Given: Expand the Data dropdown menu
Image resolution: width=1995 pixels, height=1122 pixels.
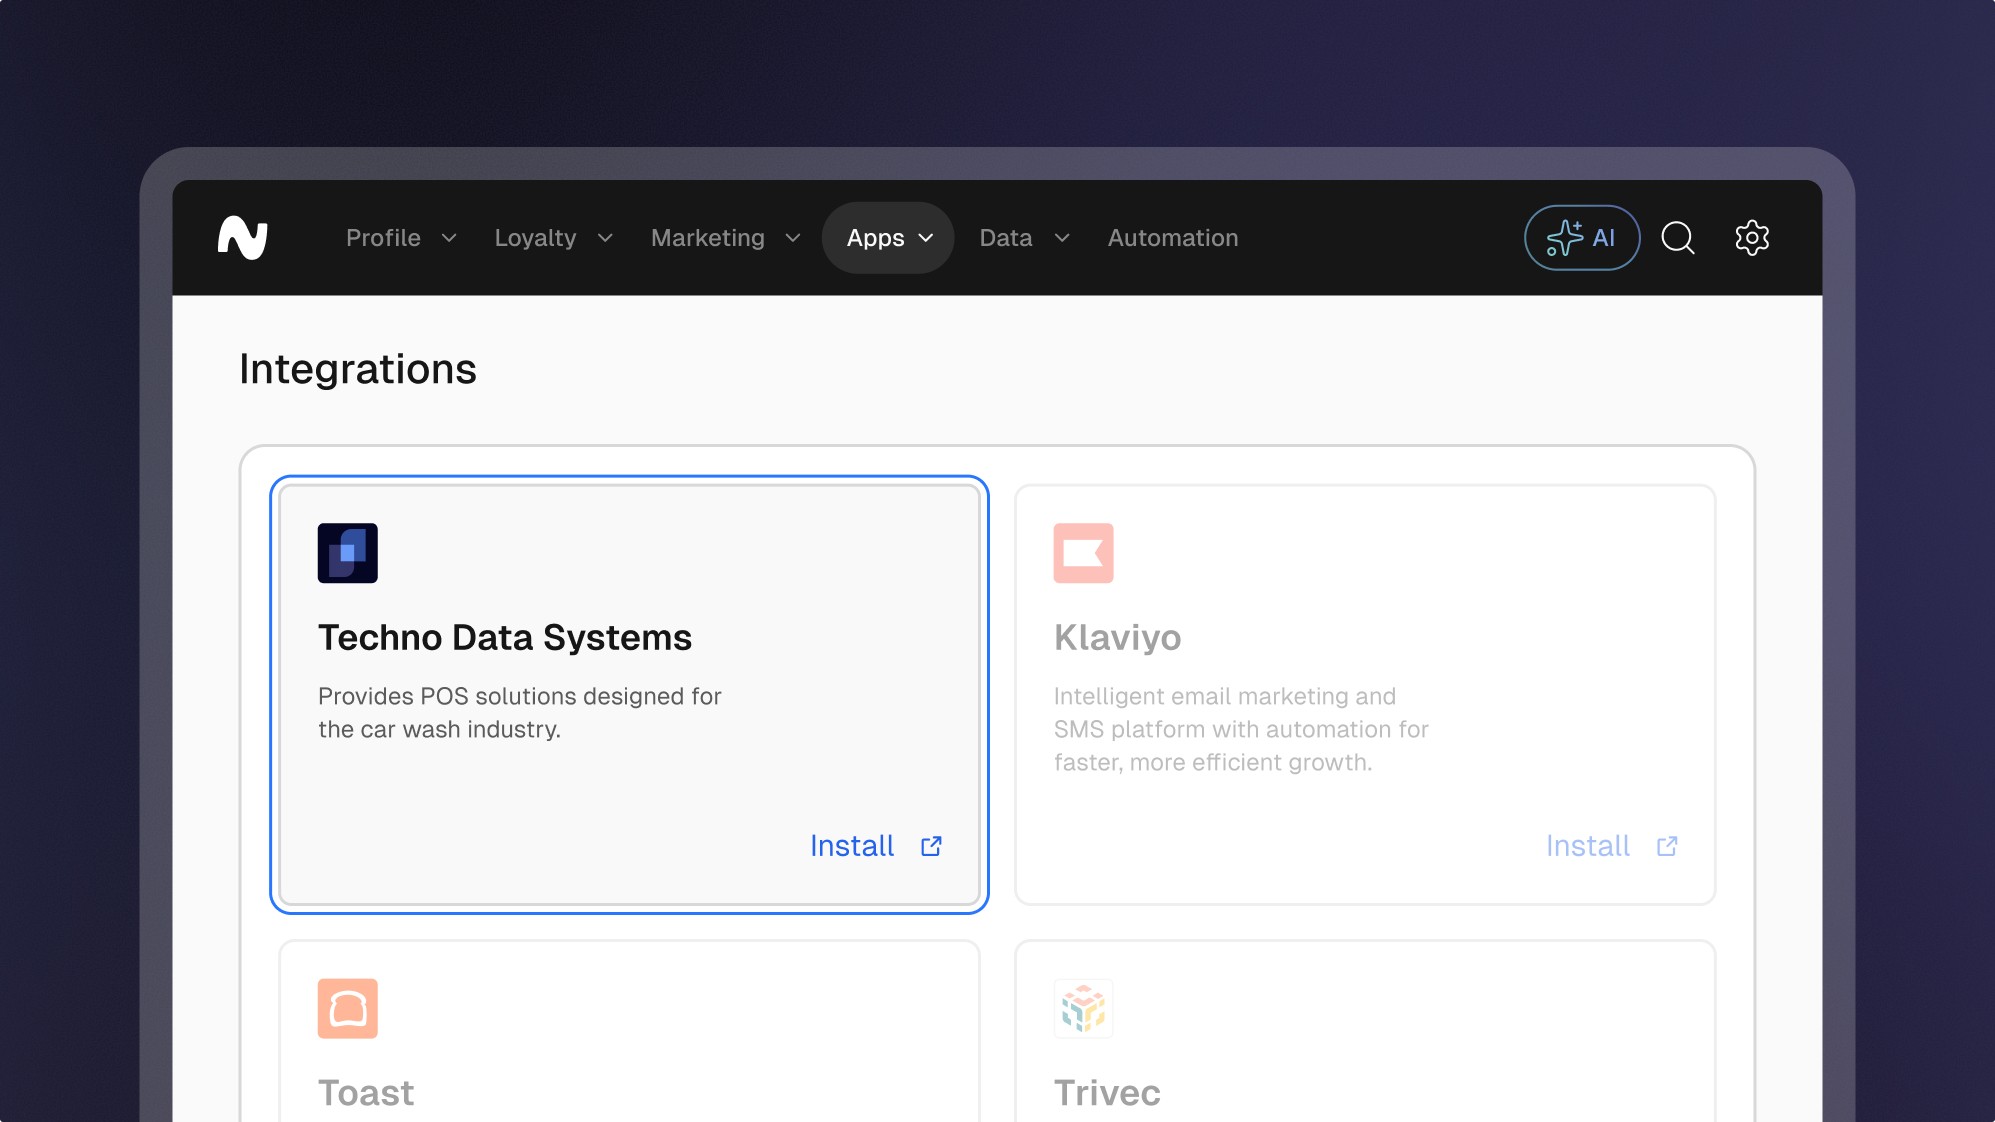Looking at the screenshot, I should pyautogui.click(x=1024, y=238).
